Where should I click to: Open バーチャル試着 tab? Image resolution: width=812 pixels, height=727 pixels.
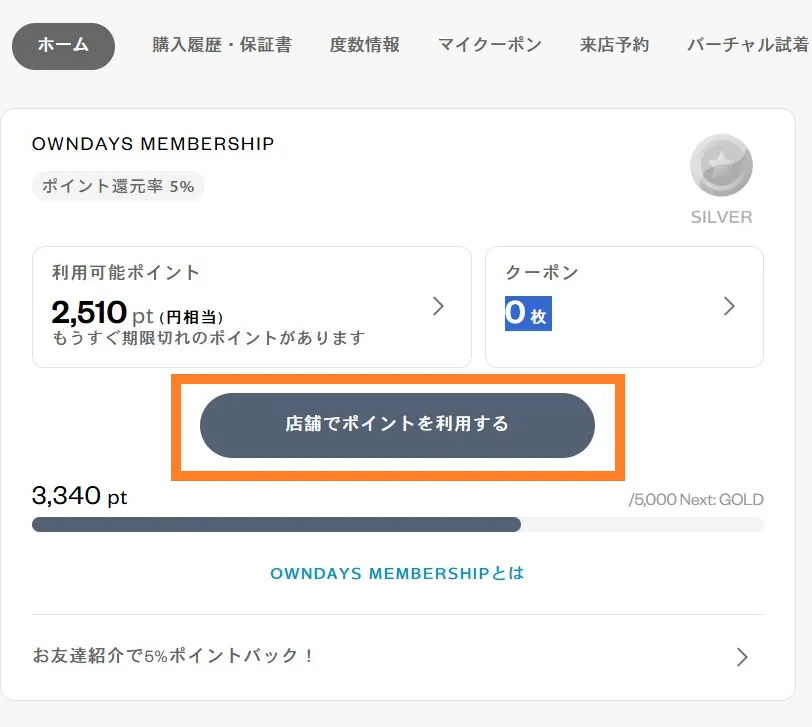click(x=749, y=45)
